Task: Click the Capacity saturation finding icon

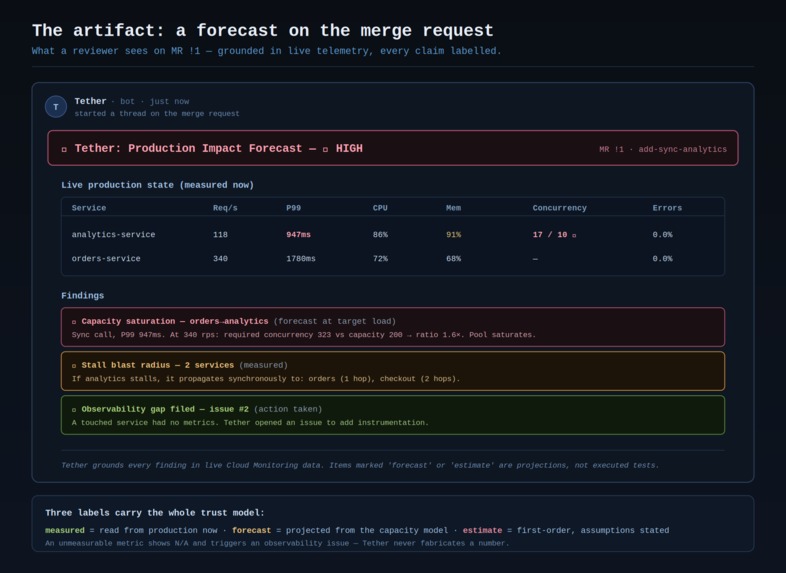Action: [74, 322]
